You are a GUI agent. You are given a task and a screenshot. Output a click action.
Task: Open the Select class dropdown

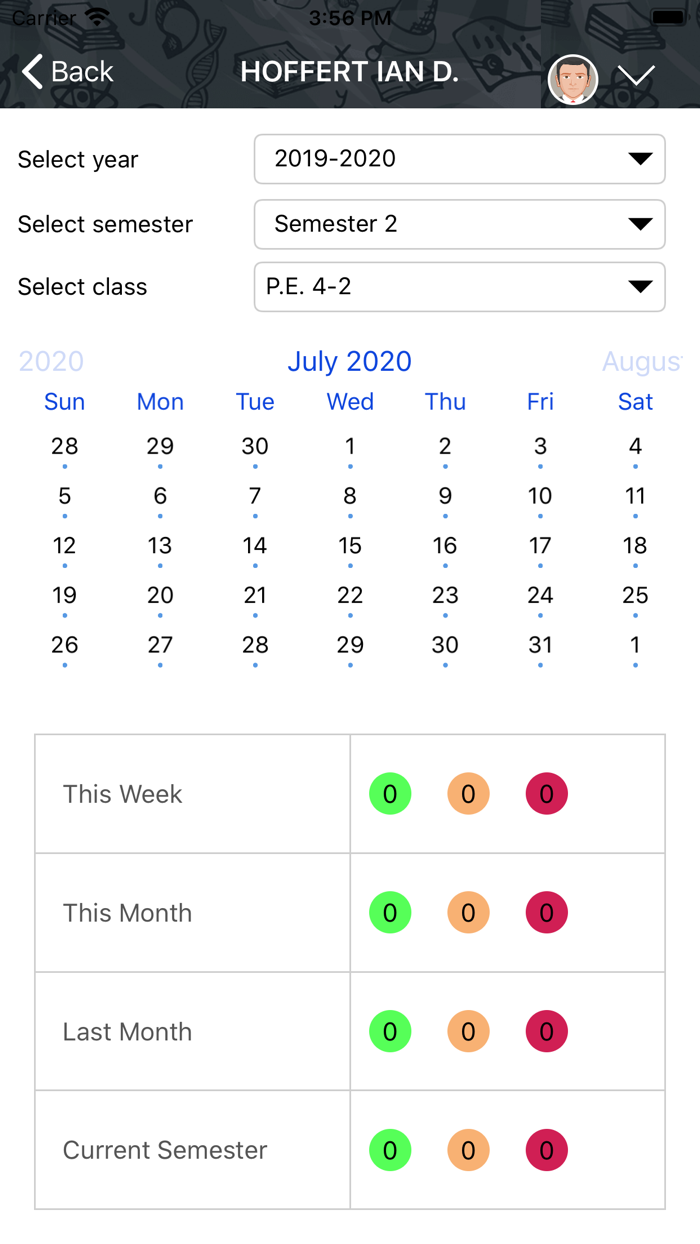pos(459,287)
